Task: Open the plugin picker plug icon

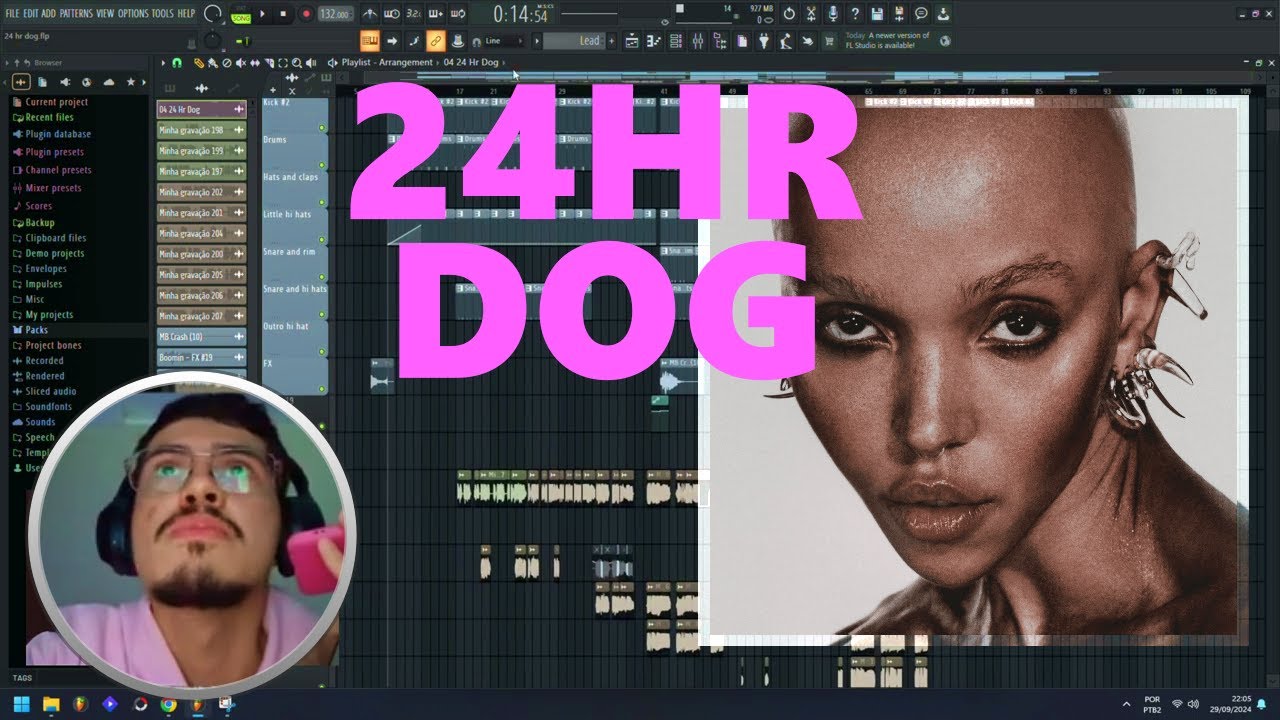Action: pyautogui.click(x=763, y=41)
